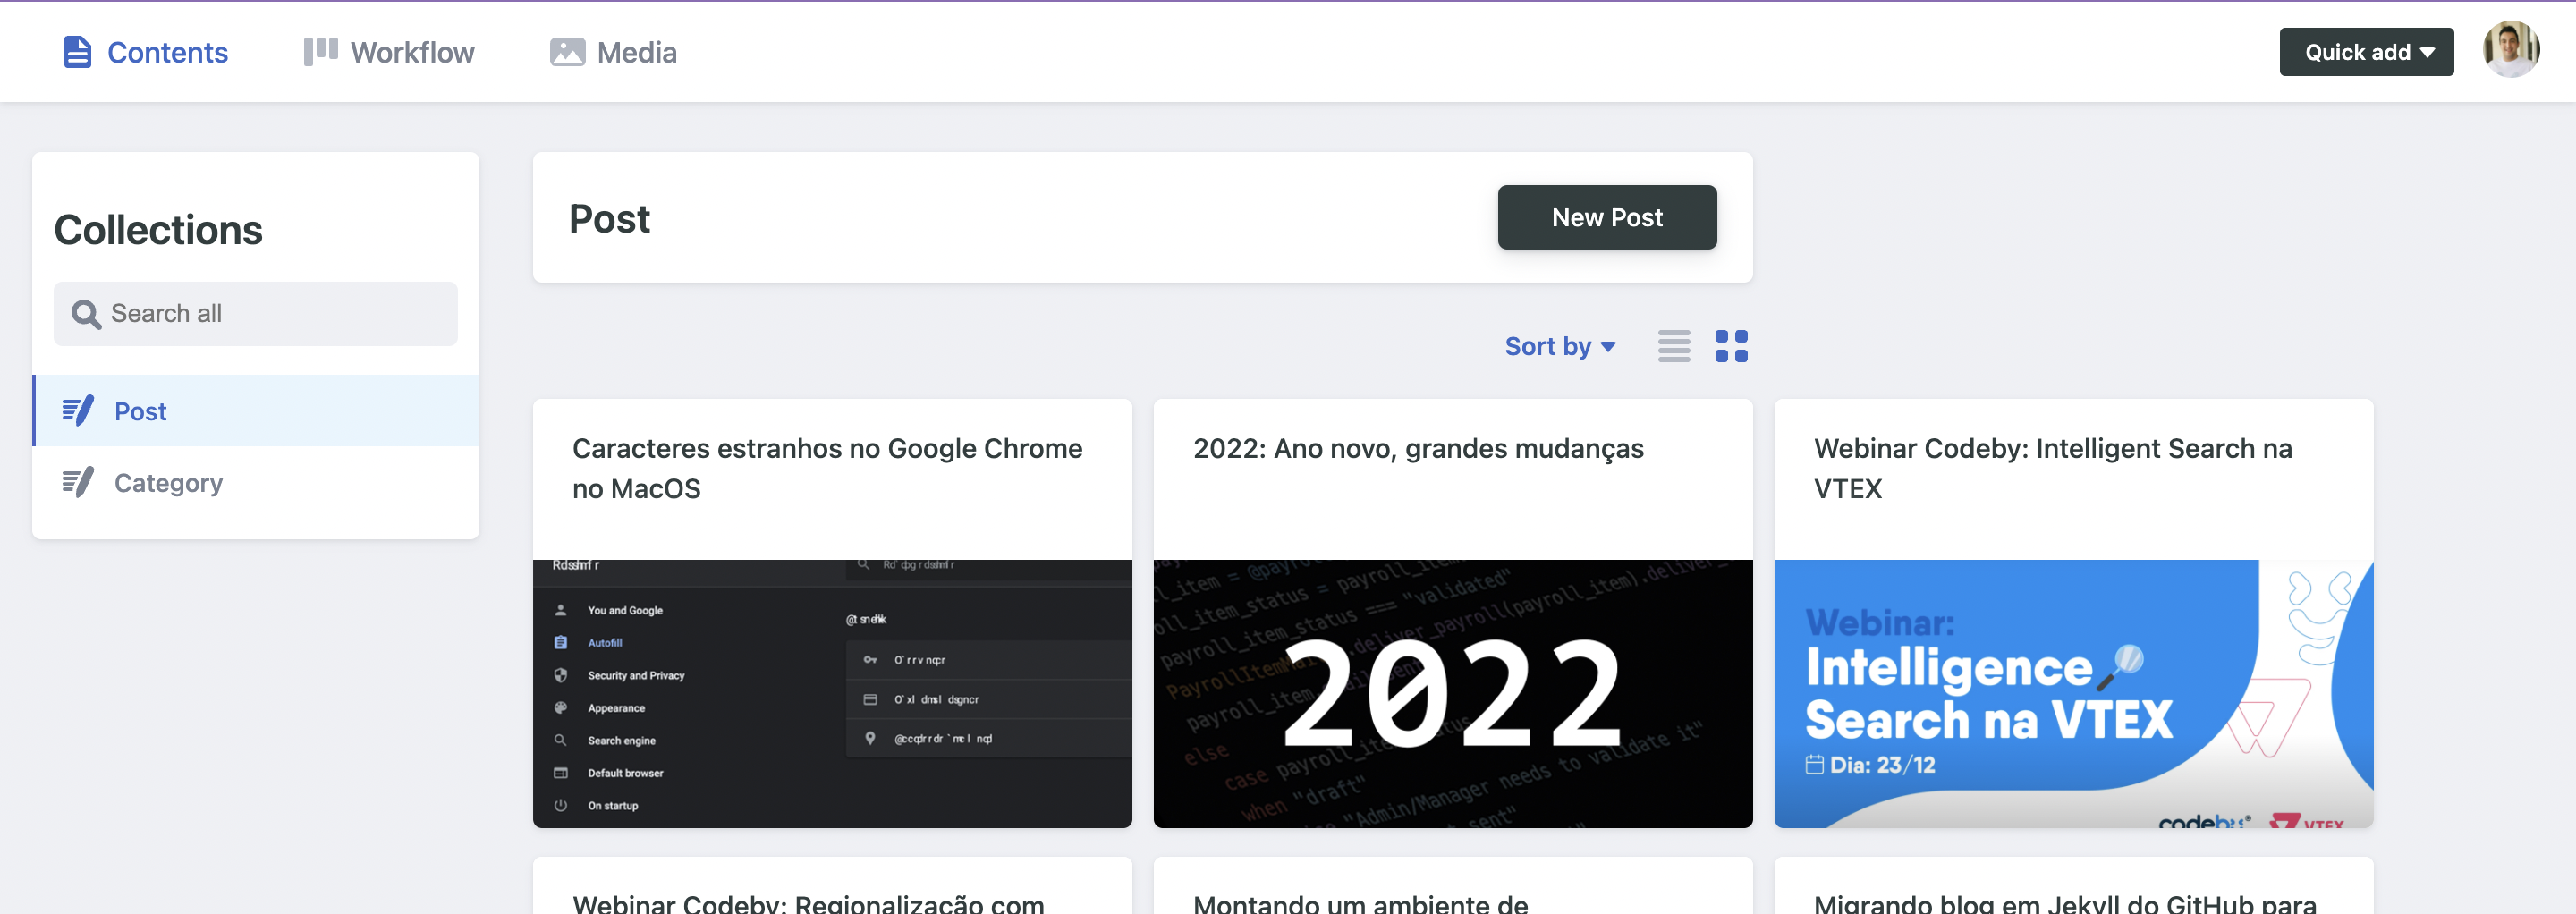Go to the Workflow tab

411,52
